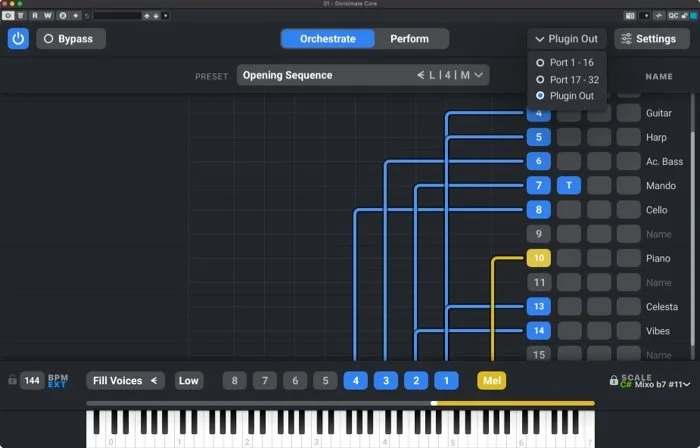Screen dimensions: 700x448
Task: Toggle the Bypass button
Action: point(71,39)
